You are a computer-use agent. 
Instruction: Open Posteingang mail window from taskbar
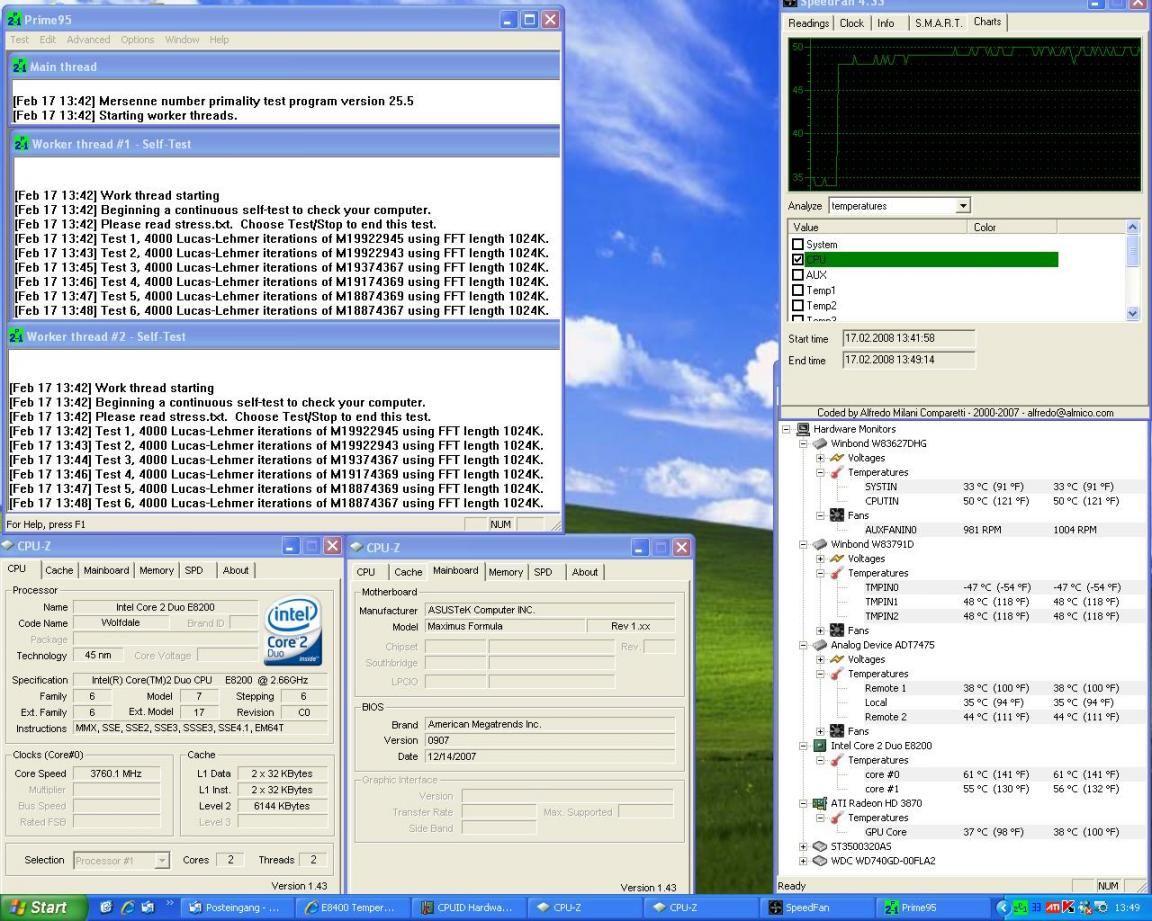tap(238, 908)
